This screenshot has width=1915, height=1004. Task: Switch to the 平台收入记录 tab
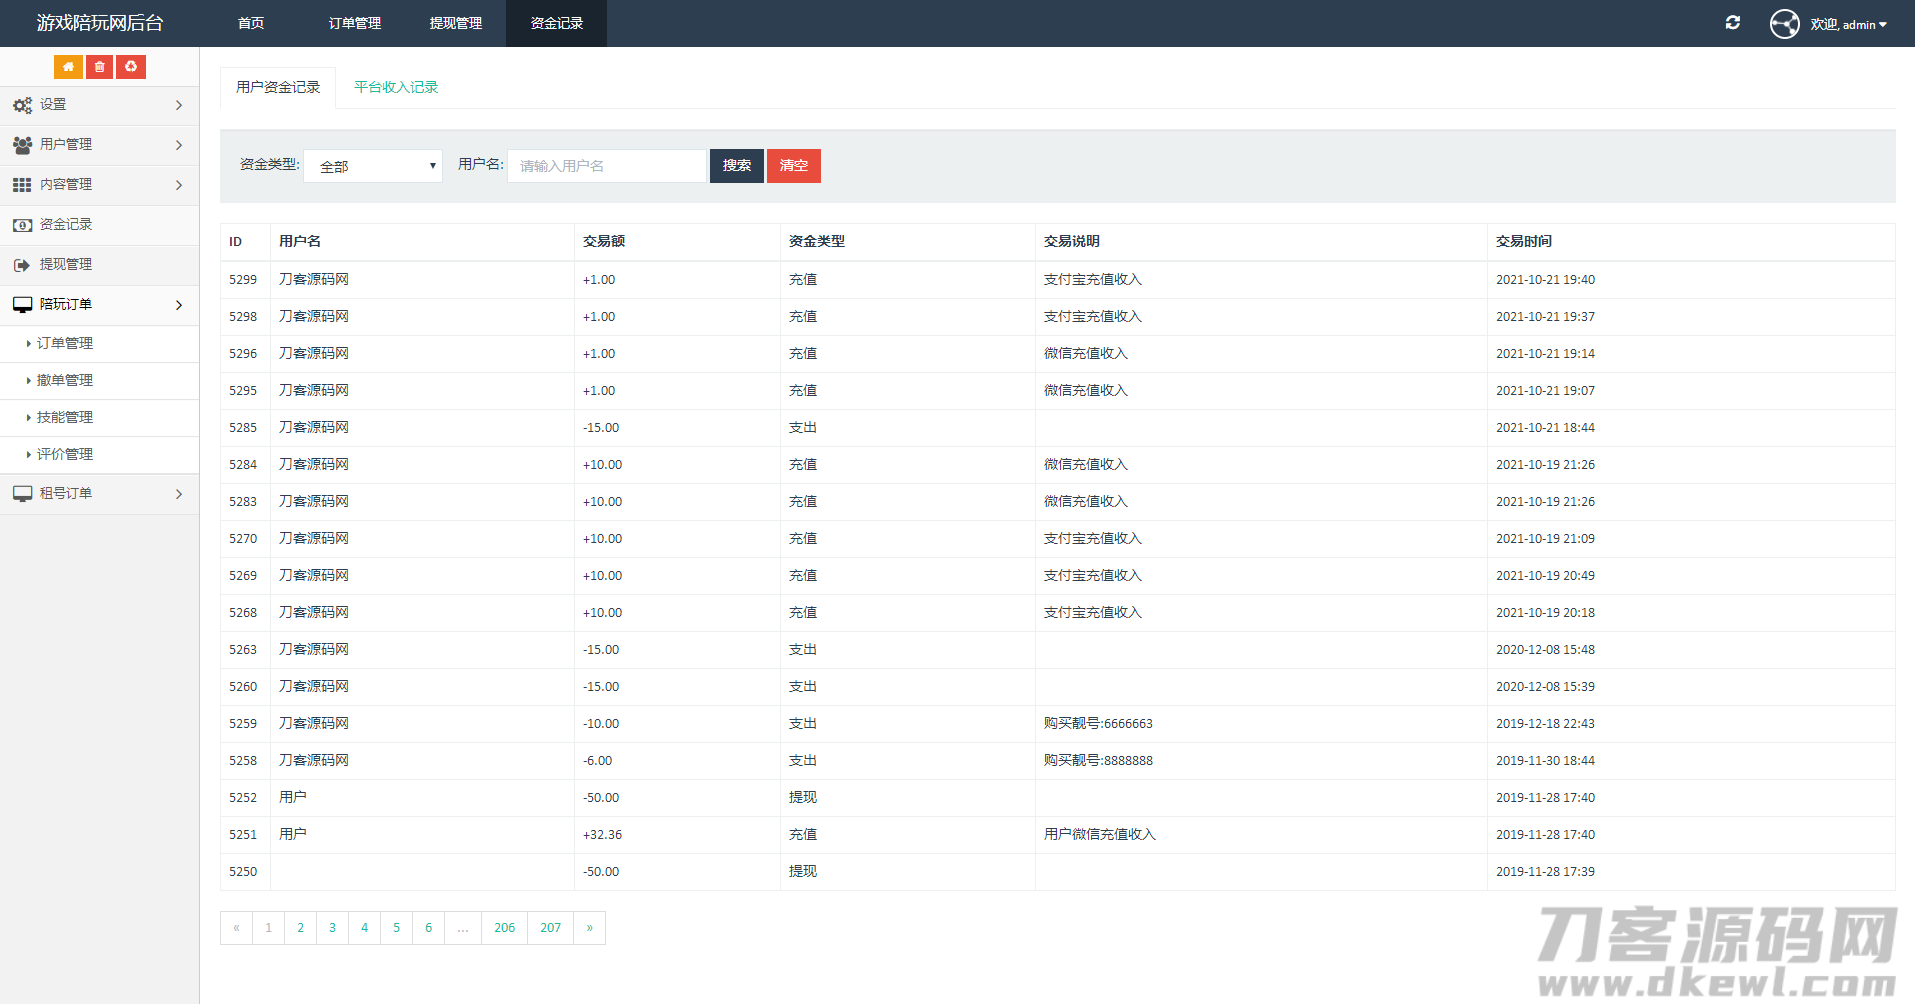click(396, 87)
